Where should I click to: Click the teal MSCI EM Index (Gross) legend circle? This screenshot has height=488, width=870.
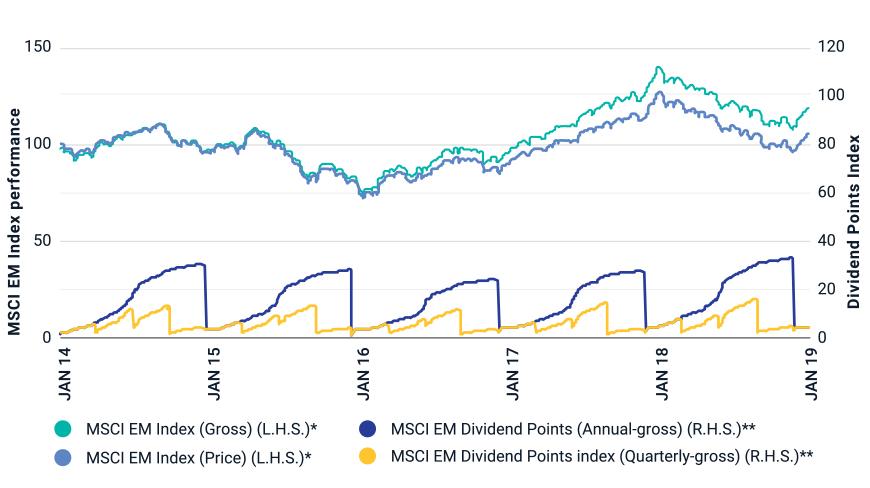coord(62,429)
